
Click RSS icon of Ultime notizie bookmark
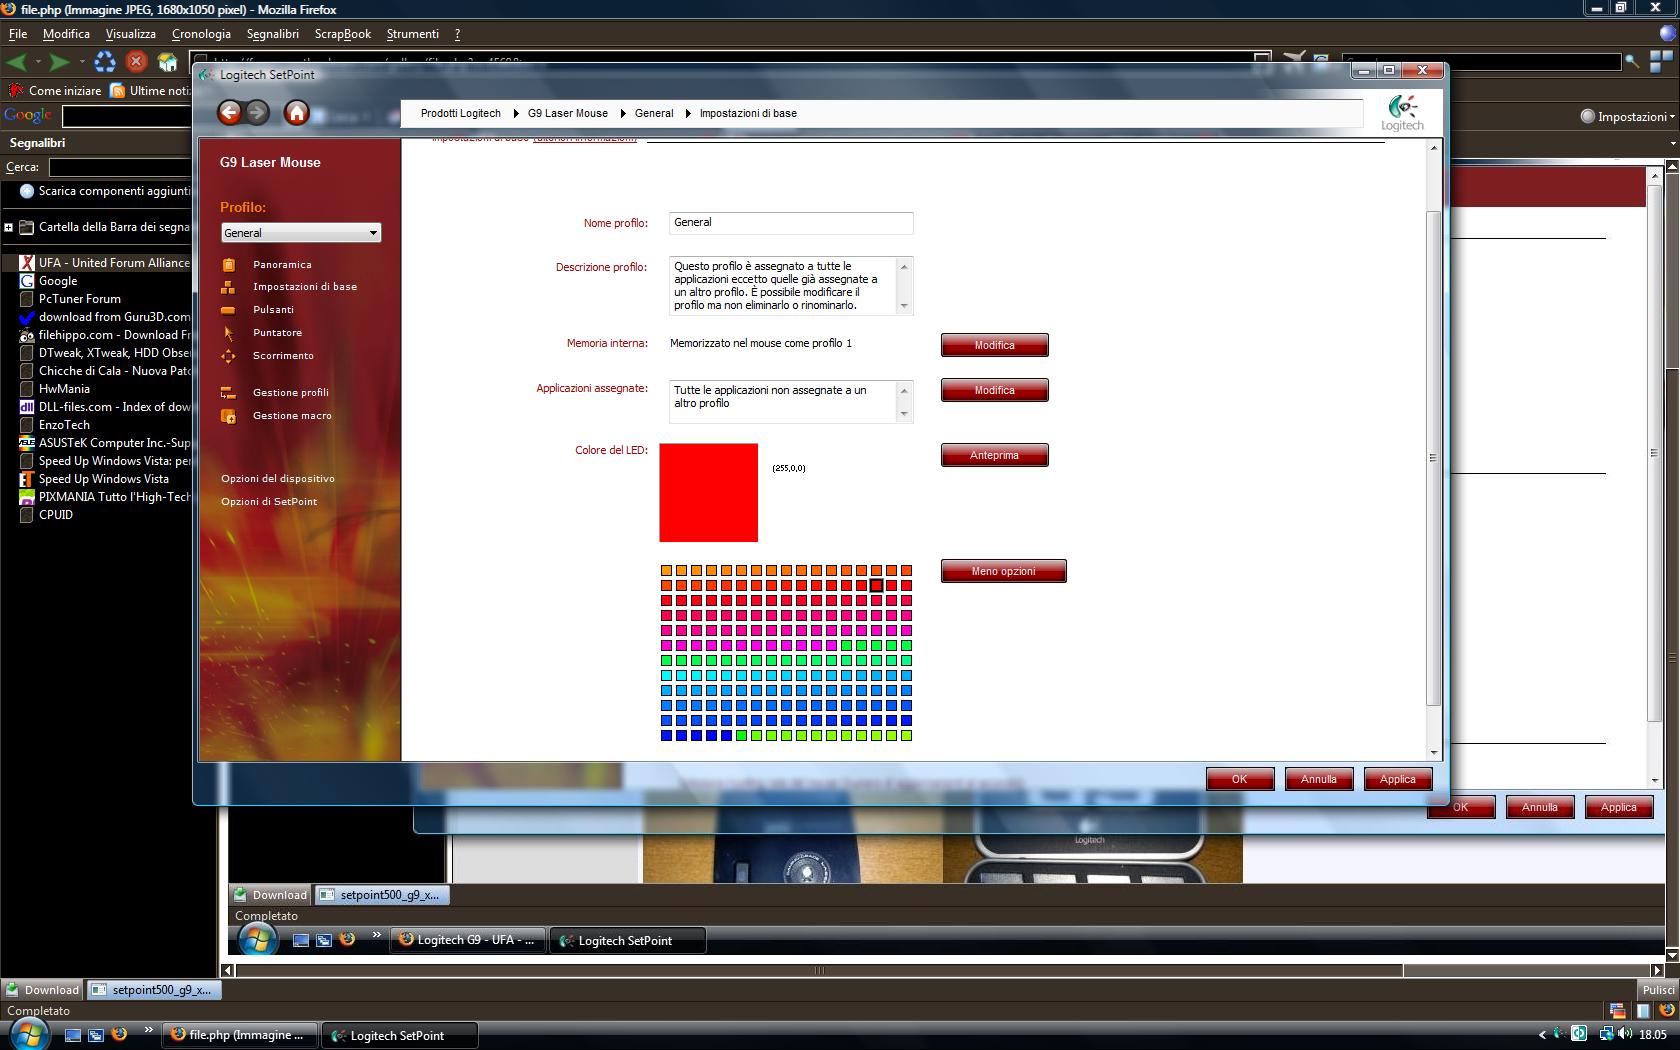click(x=118, y=91)
